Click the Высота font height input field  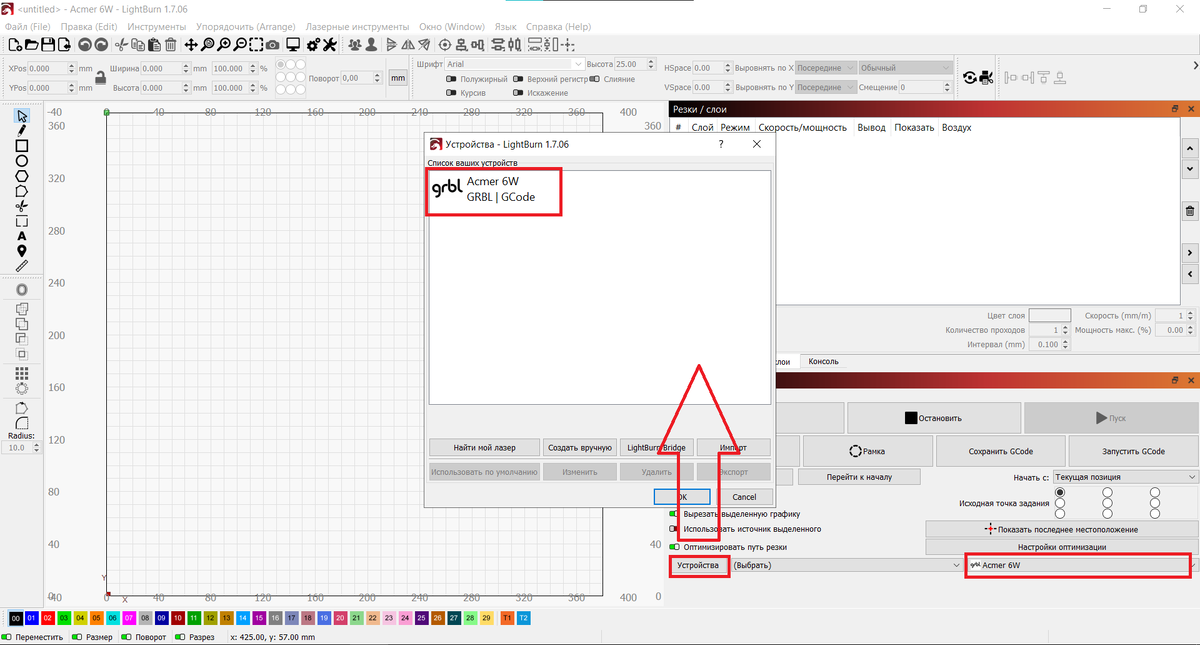tap(632, 64)
